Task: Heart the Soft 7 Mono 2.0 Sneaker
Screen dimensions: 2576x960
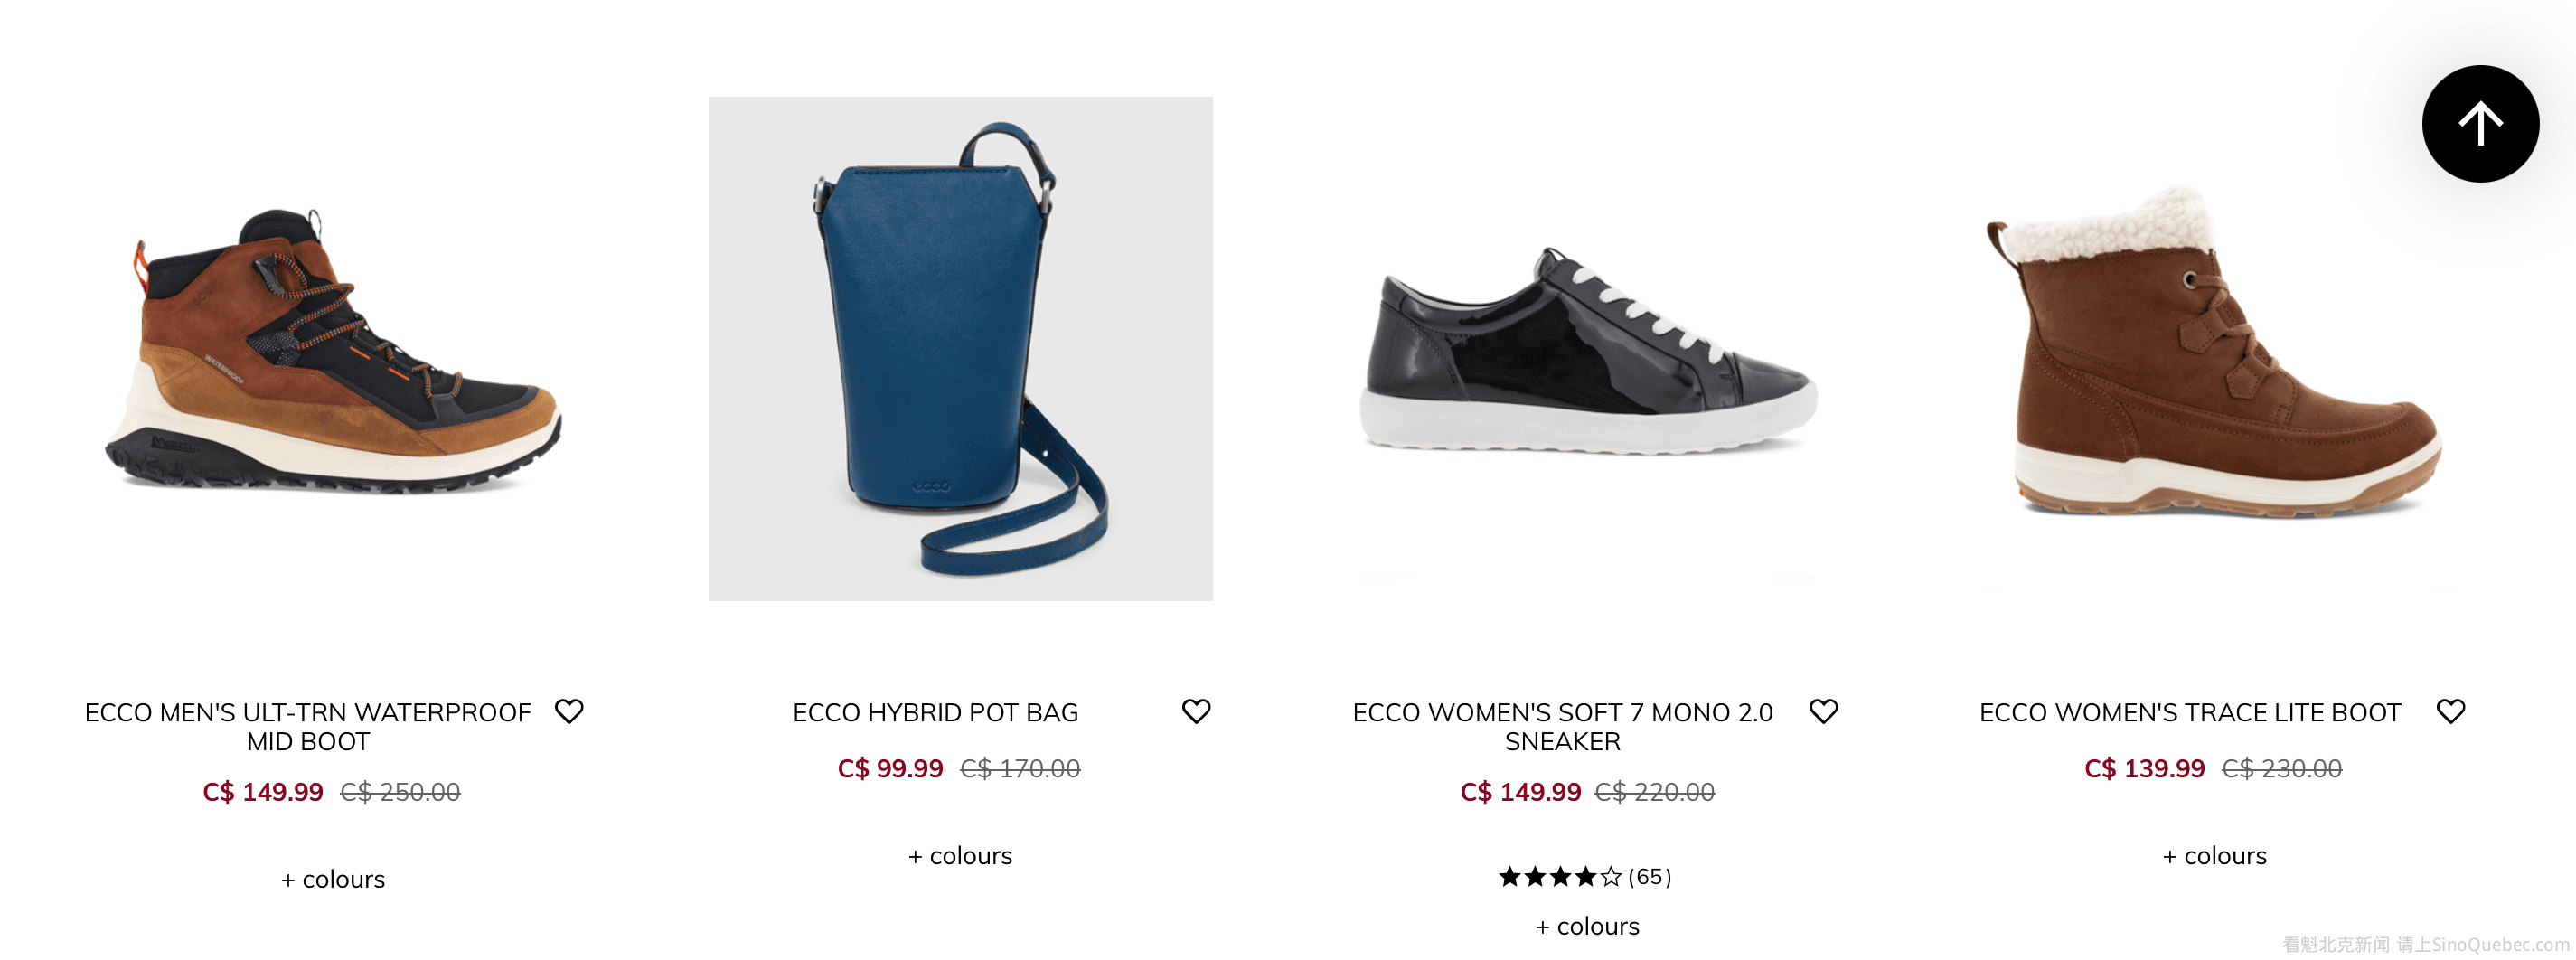Action: [x=1823, y=711]
